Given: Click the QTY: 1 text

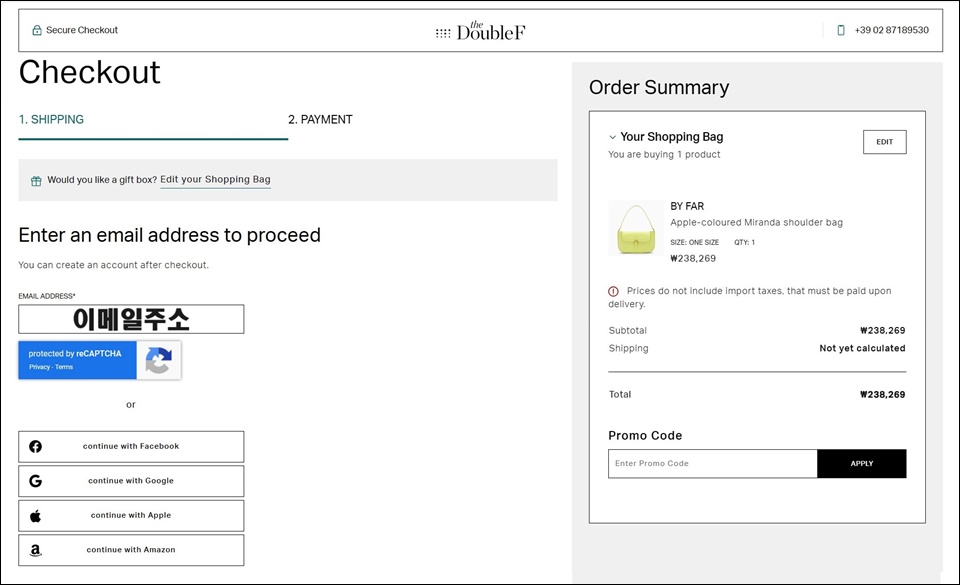Looking at the screenshot, I should 744,242.
